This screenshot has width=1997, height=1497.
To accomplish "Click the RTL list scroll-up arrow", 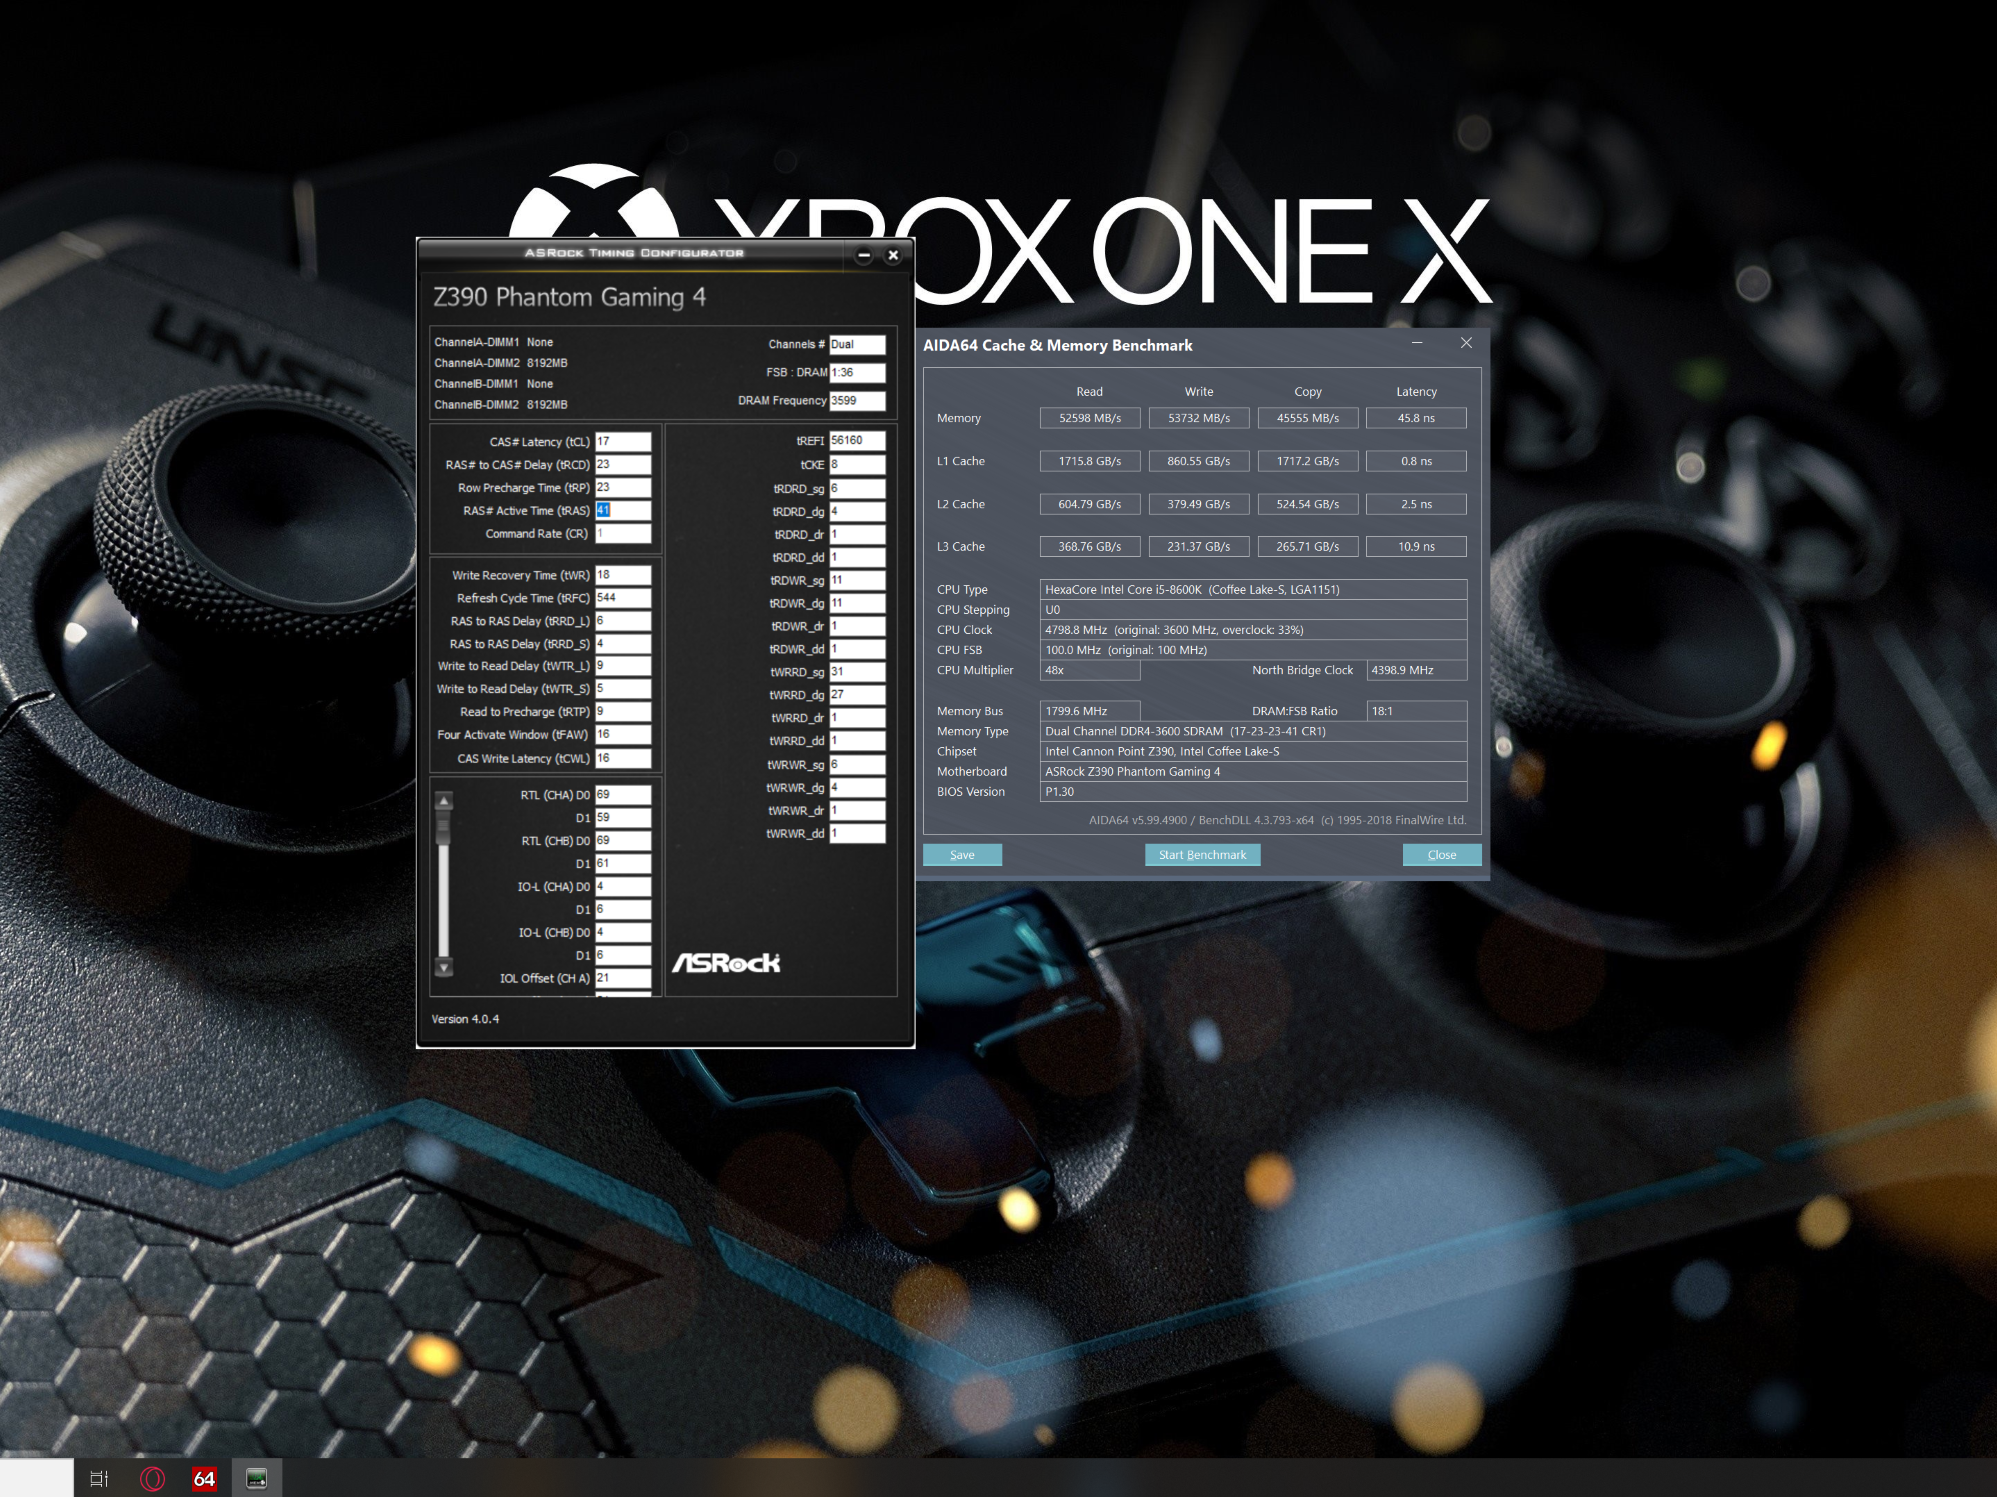I will pos(444,800).
